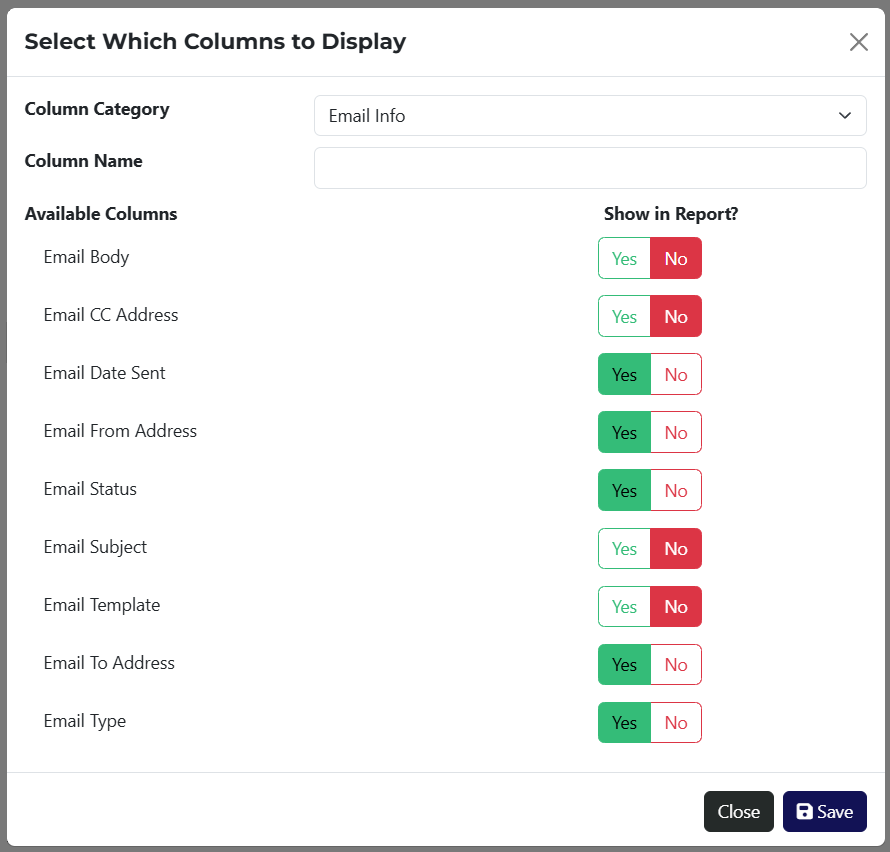Click the Save button with disk icon
The width and height of the screenshot is (890, 852).
point(824,811)
